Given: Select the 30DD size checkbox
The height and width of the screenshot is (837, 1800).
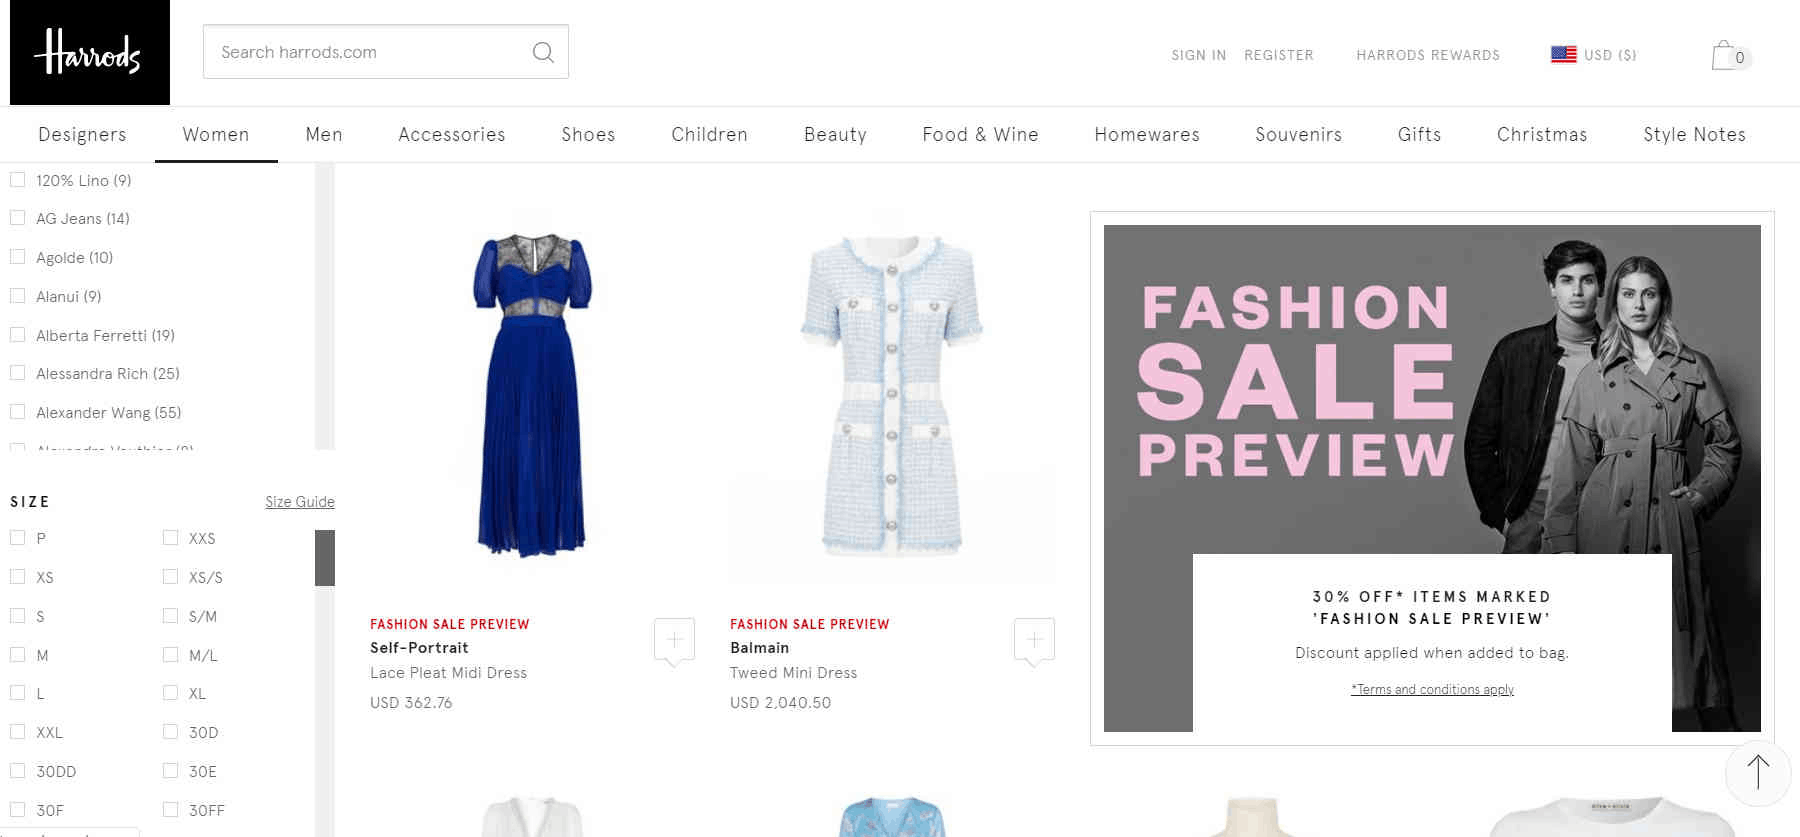Looking at the screenshot, I should click(x=17, y=771).
